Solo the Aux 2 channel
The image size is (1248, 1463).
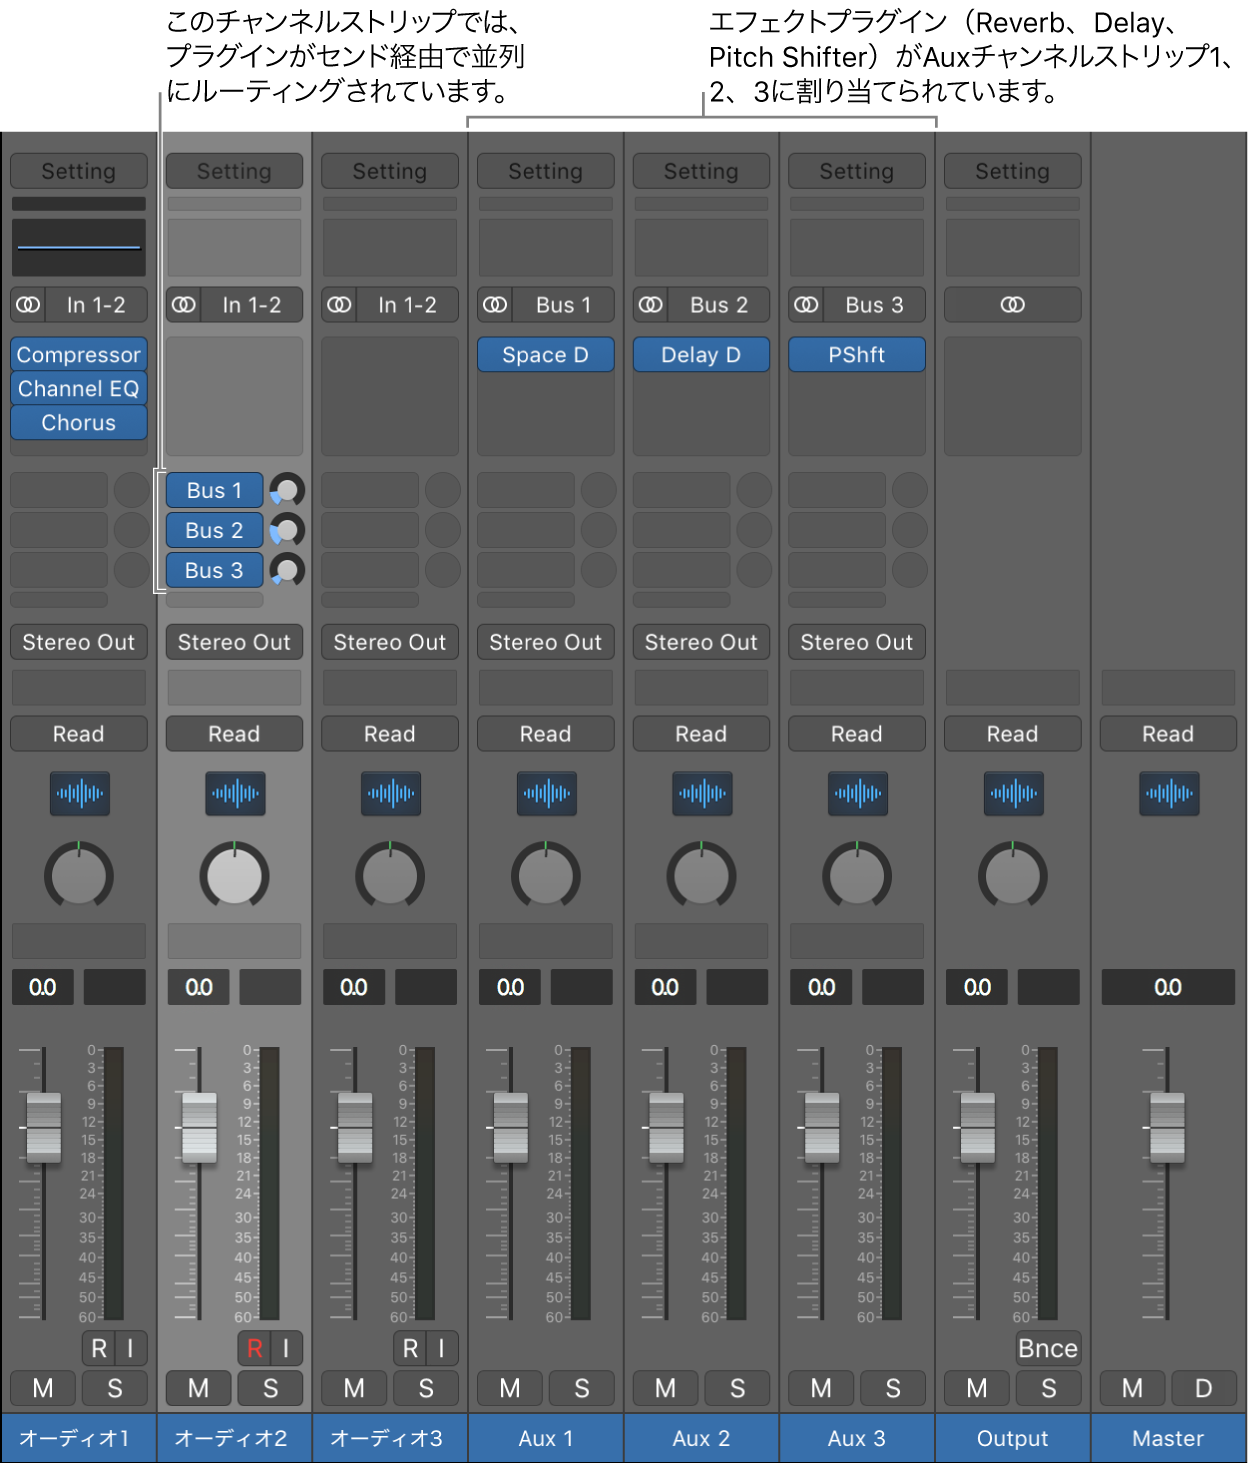(x=737, y=1388)
